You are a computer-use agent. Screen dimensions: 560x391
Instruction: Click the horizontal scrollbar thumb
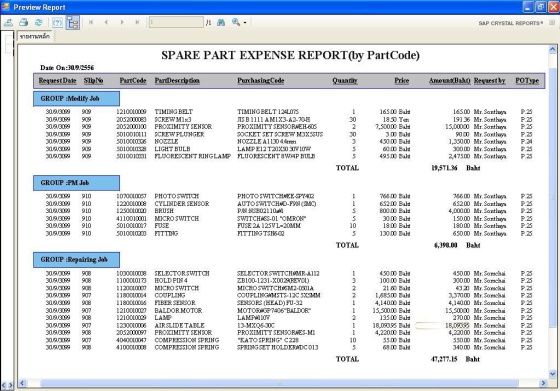tap(279, 383)
